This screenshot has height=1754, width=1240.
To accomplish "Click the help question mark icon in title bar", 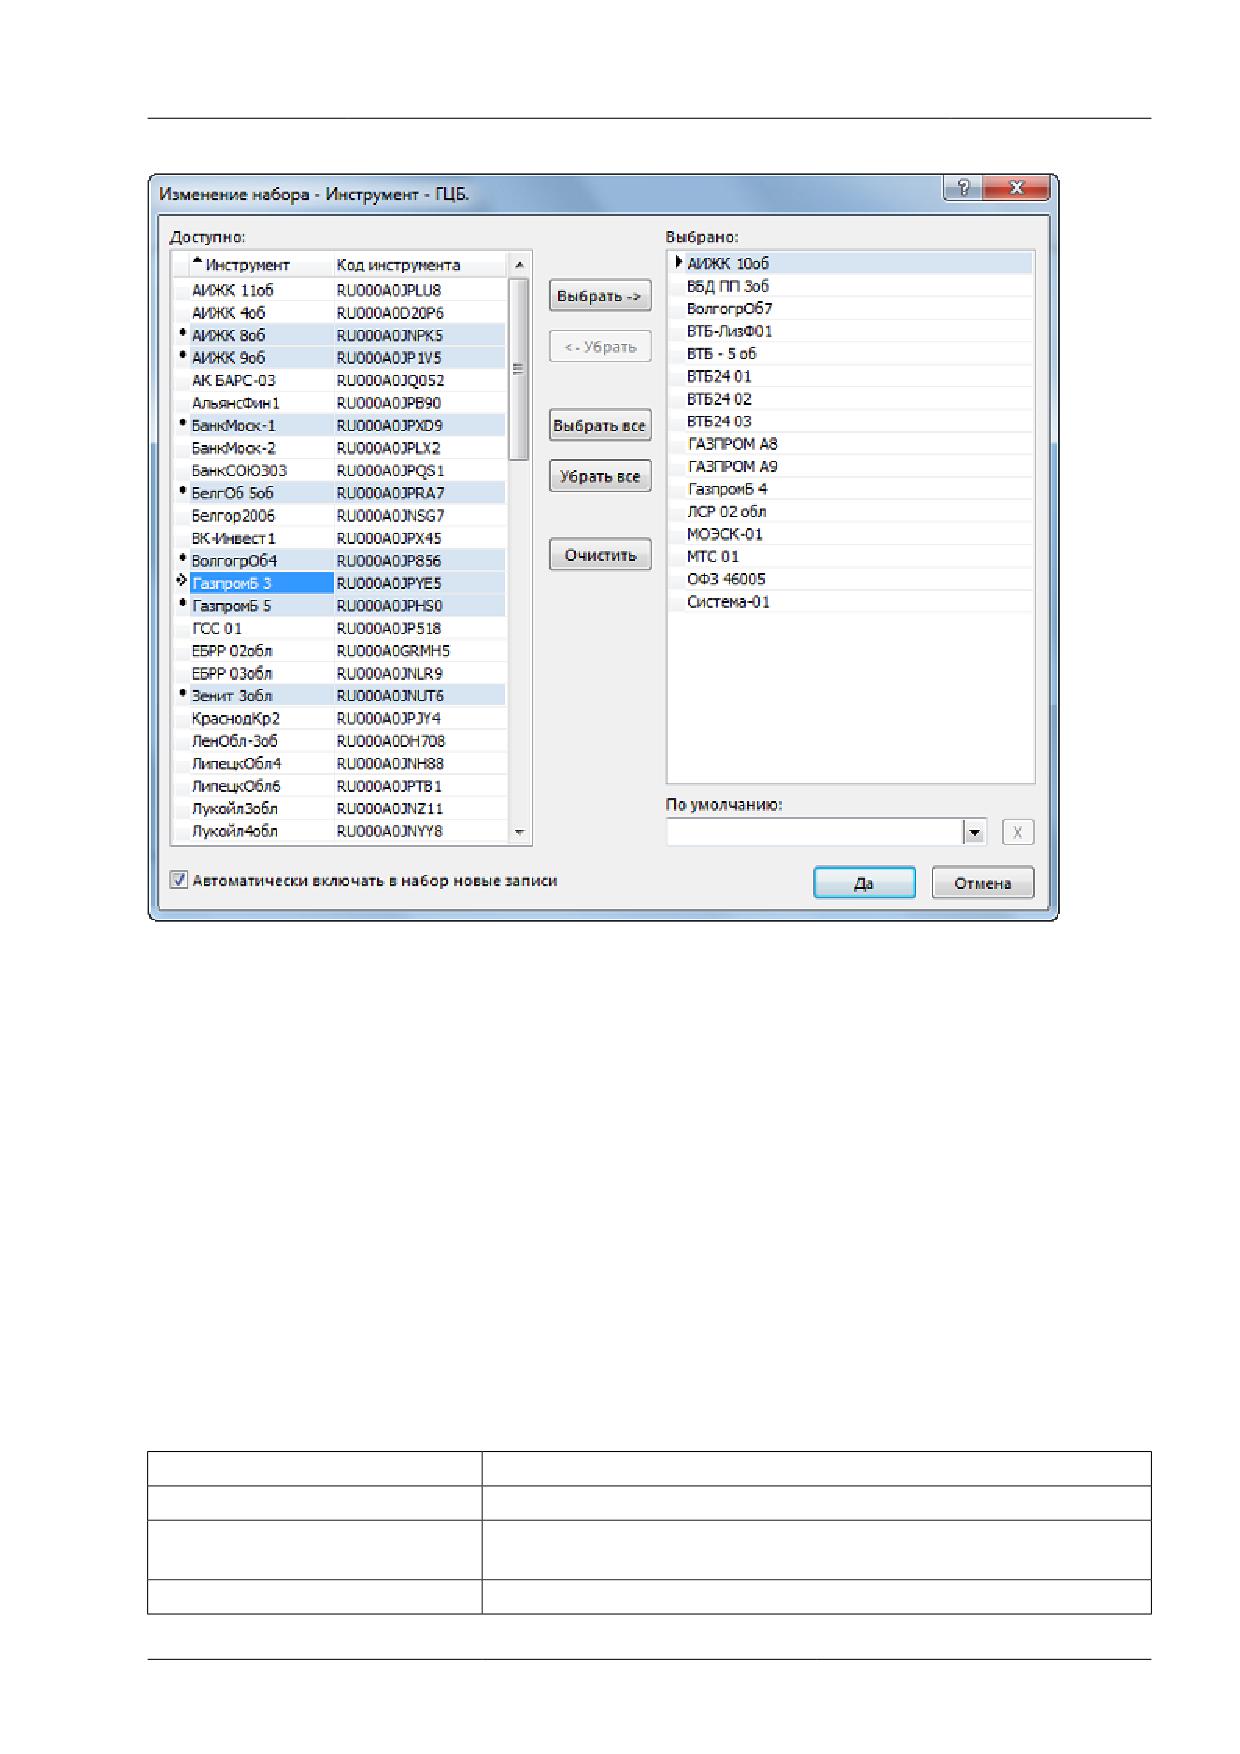I will point(963,188).
